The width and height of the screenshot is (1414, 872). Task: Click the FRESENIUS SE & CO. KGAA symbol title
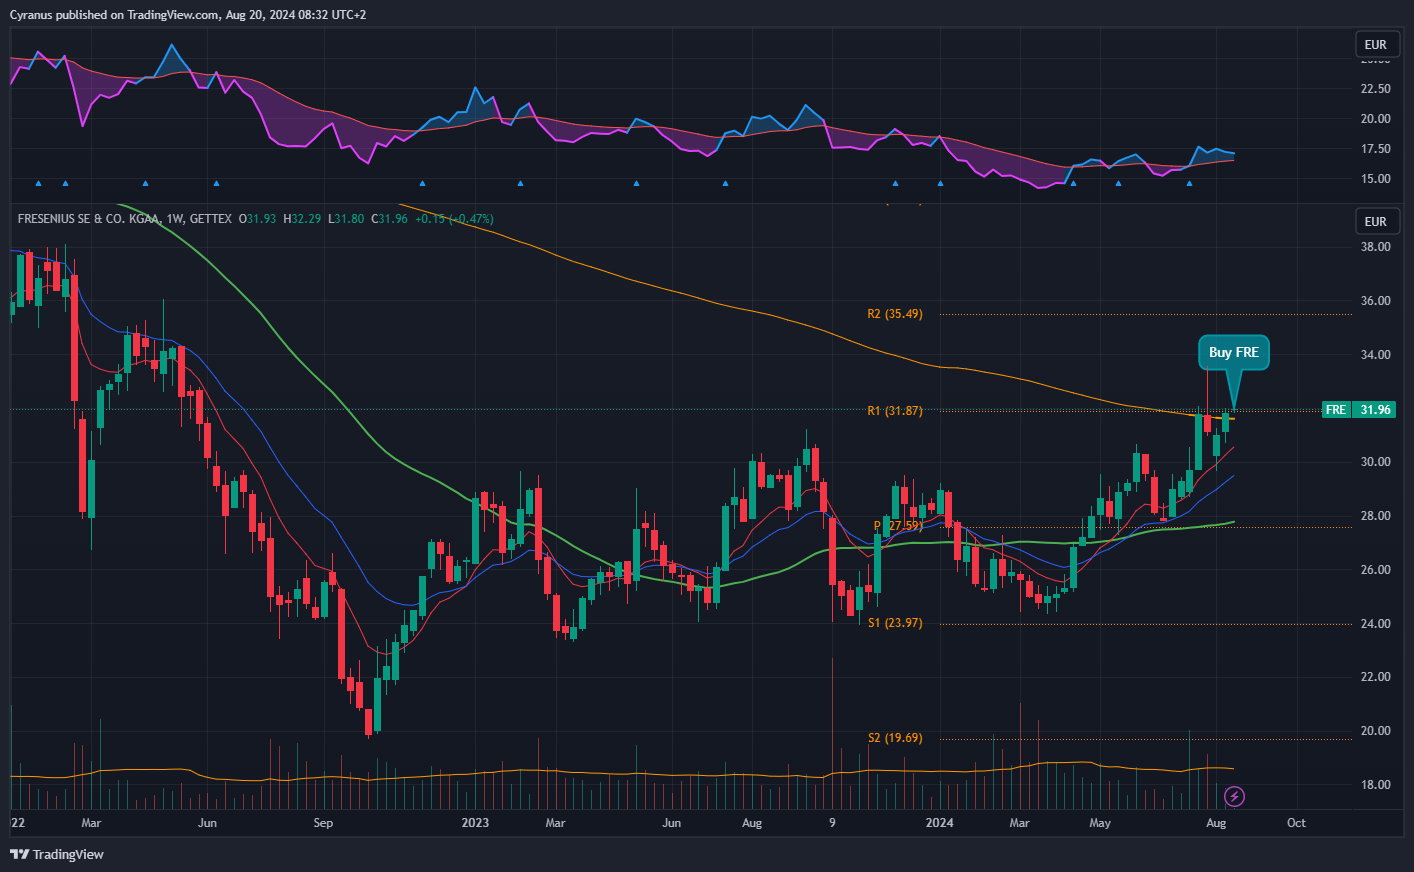[x=88, y=219]
